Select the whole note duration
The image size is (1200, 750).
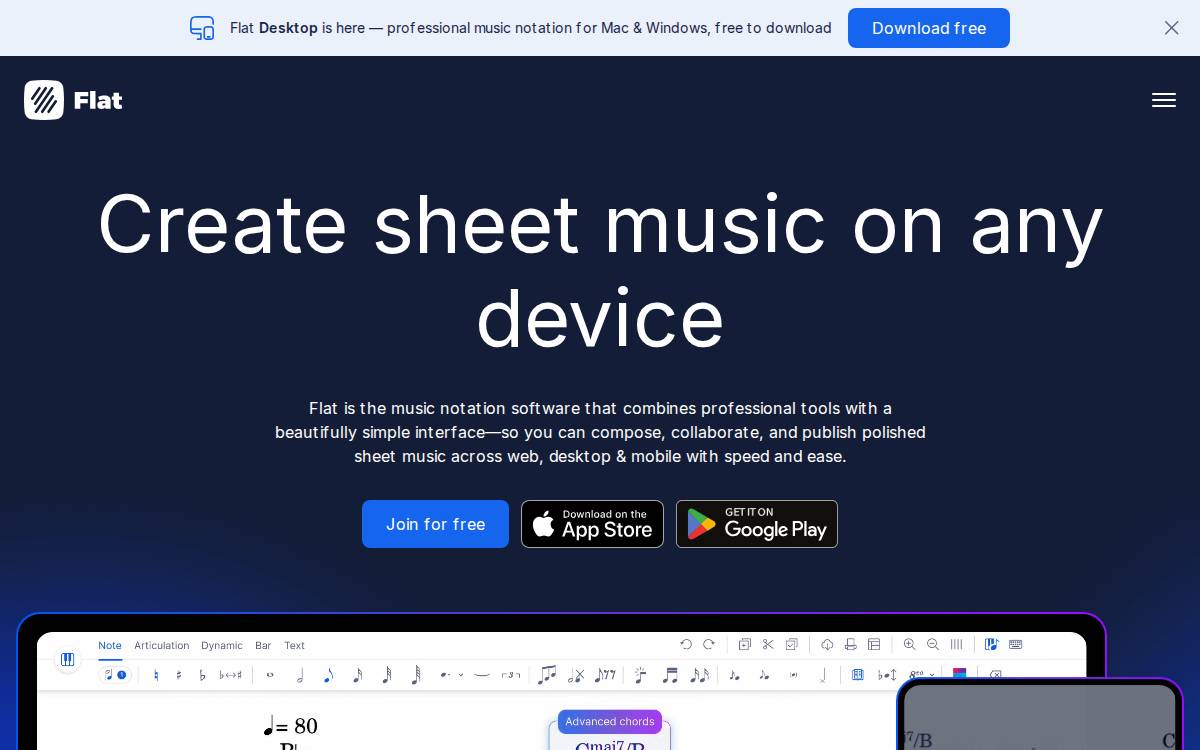(x=270, y=675)
